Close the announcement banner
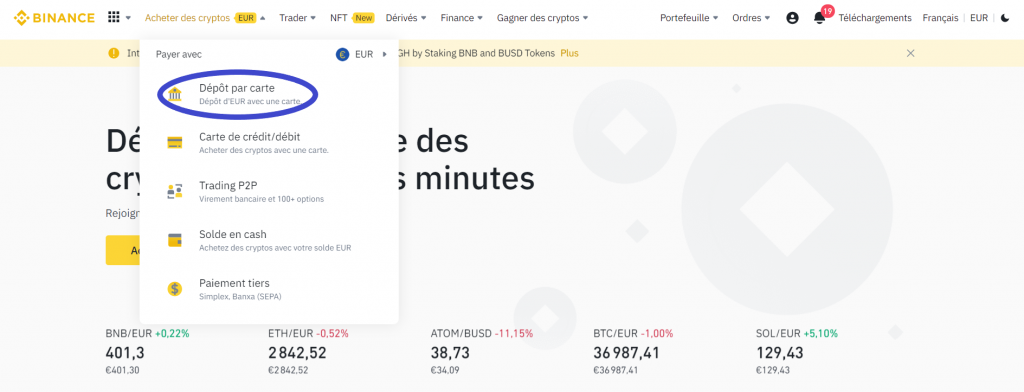Viewport: 1024px width, 392px height. pyautogui.click(x=910, y=53)
